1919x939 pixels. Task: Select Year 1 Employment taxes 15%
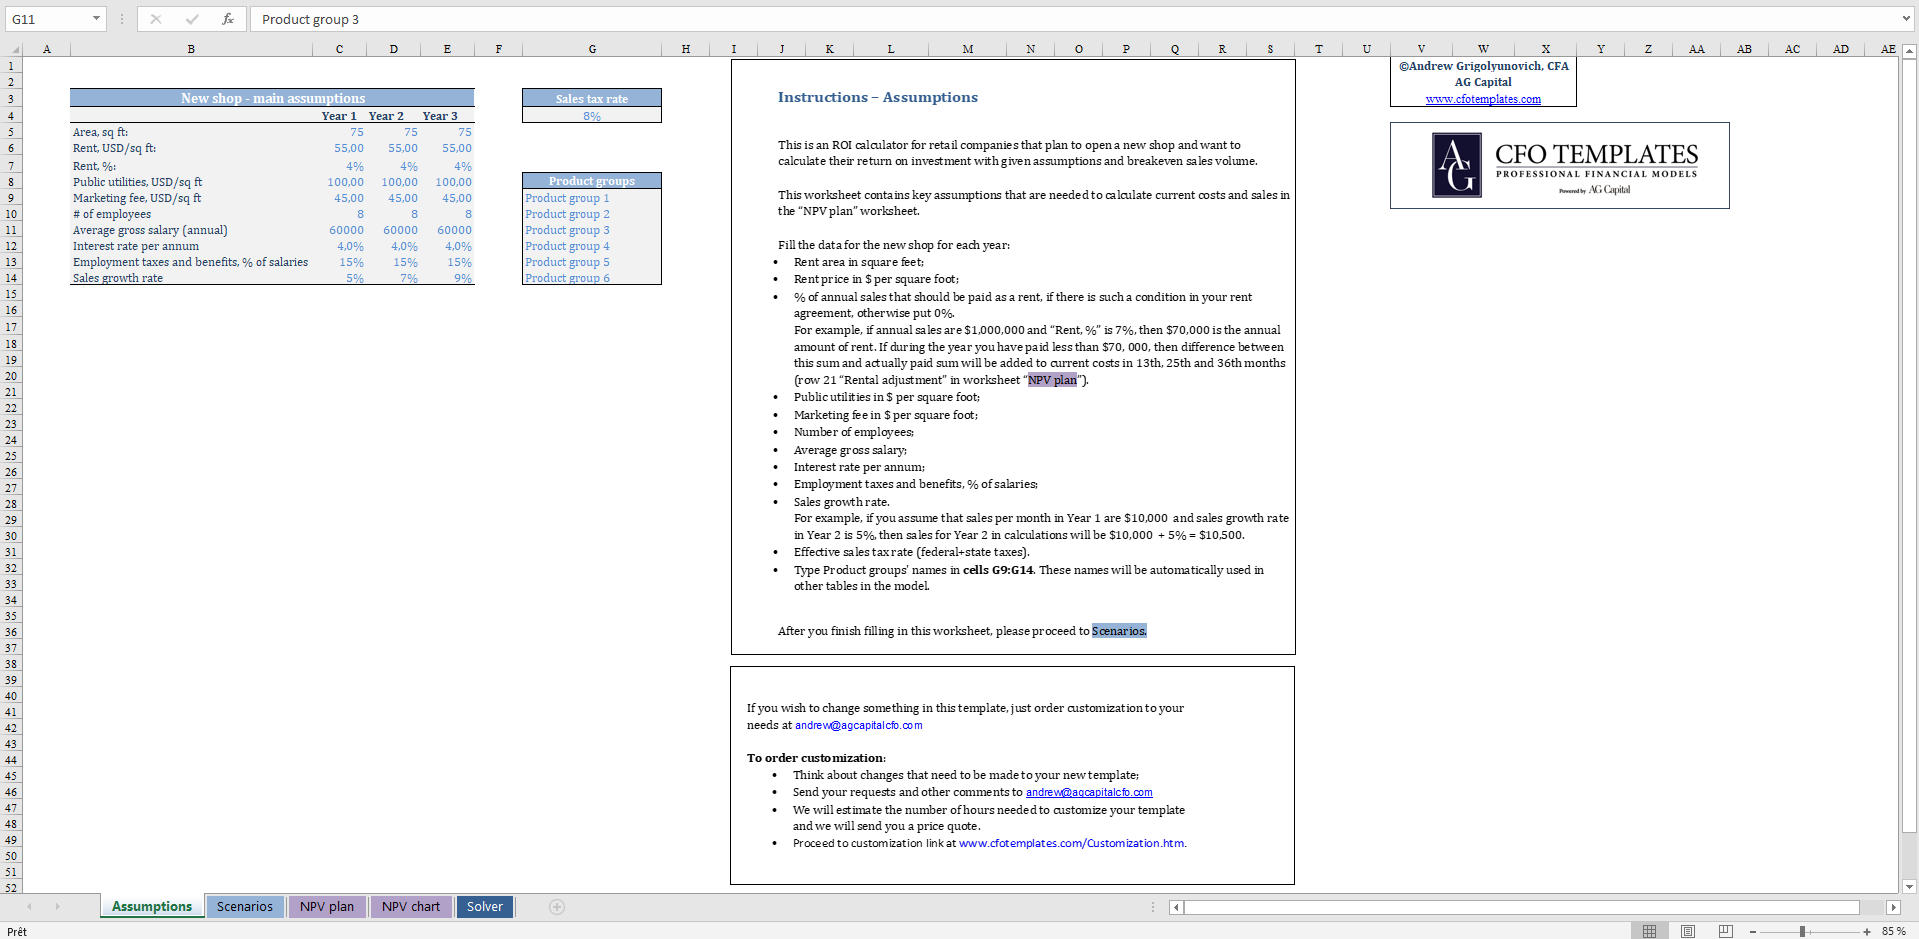[339, 262]
